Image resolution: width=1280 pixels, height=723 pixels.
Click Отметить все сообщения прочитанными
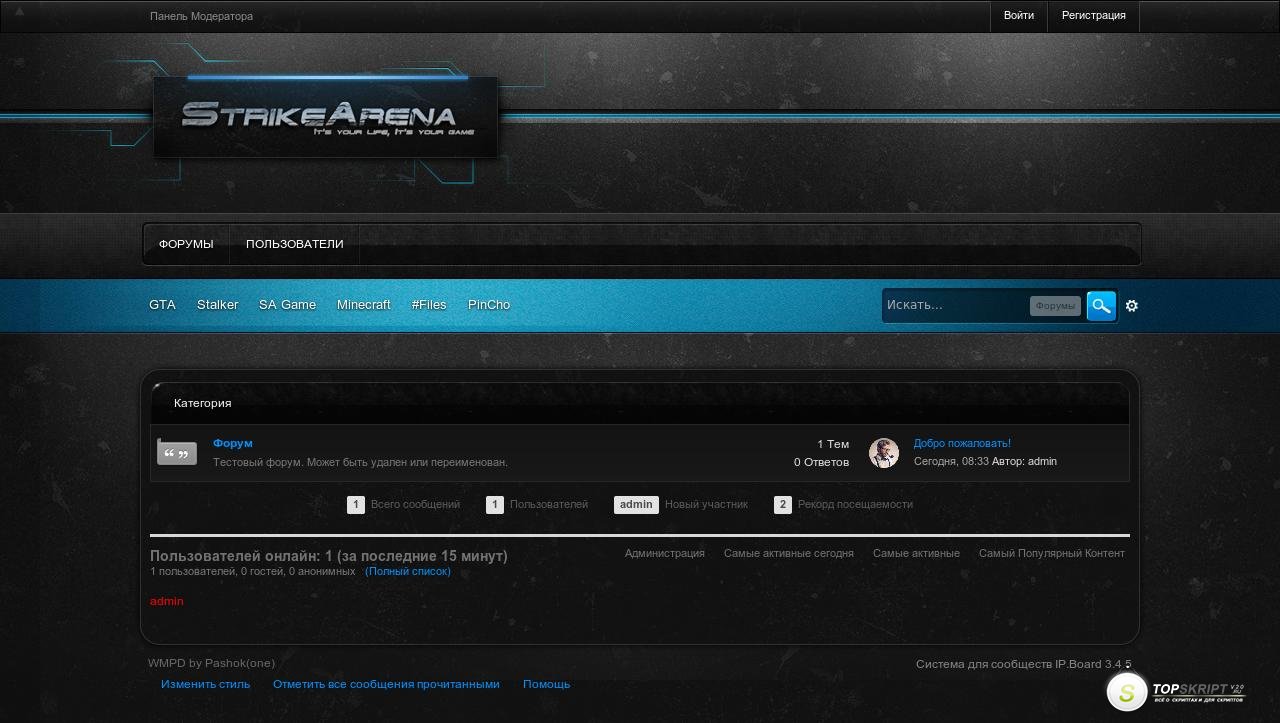point(386,685)
